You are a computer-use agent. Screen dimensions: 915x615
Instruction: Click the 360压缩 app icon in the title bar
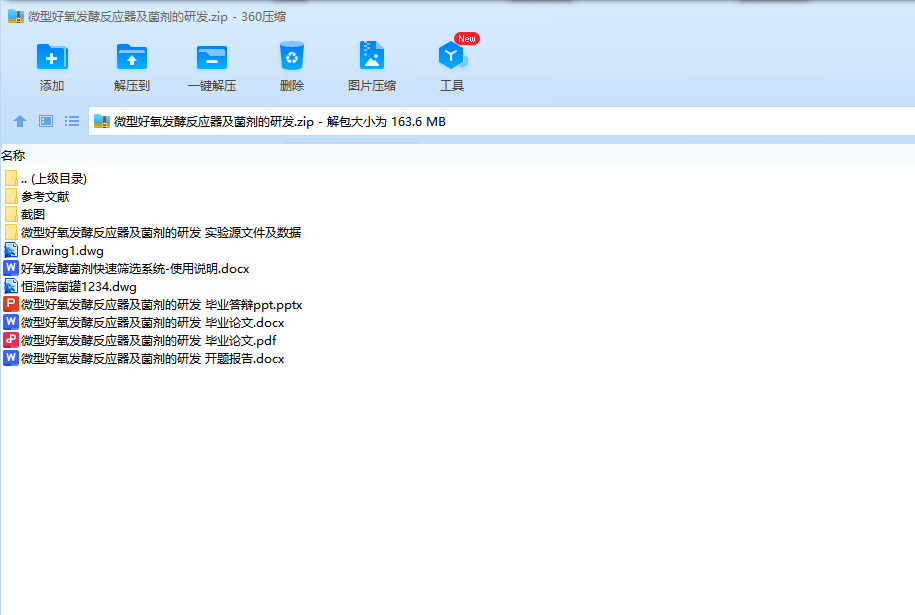tap(16, 16)
